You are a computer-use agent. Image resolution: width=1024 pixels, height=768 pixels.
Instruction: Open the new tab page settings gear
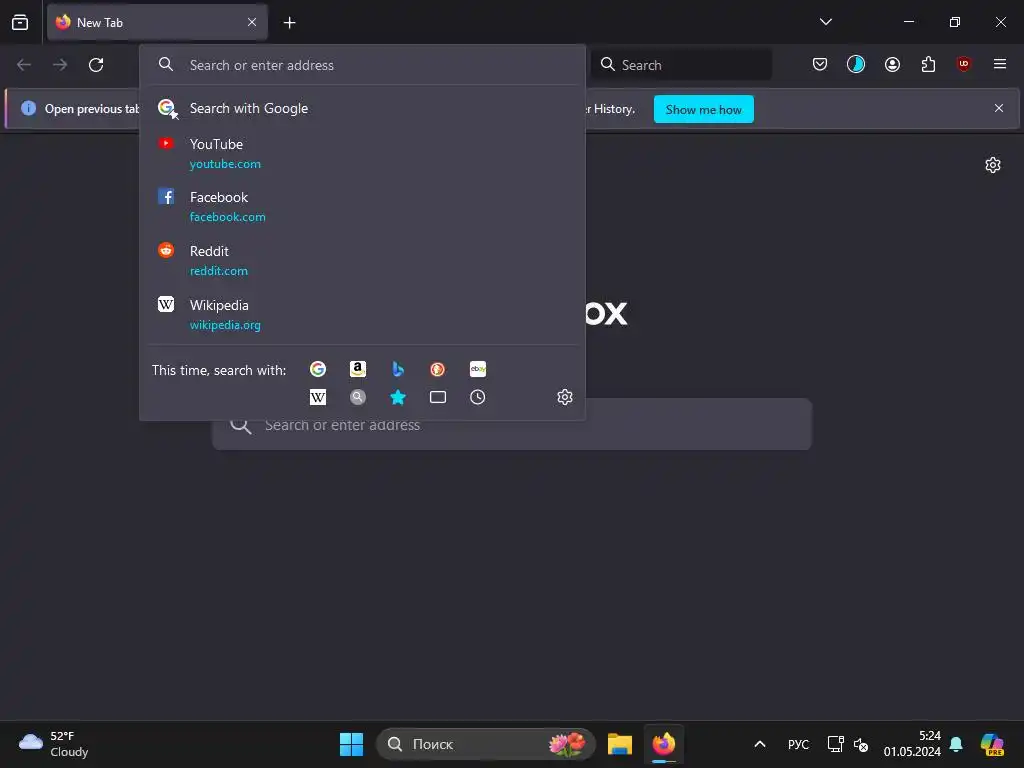[x=993, y=165]
